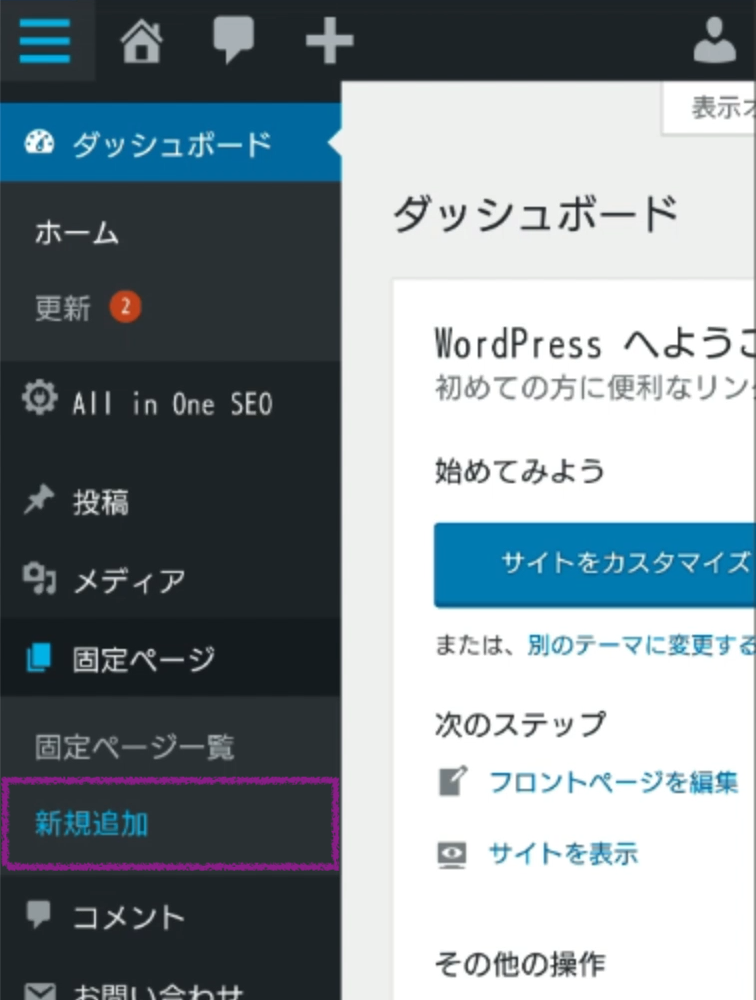The width and height of the screenshot is (756, 1000).
Task: Open the ホーム submenu item
Action: click(77, 234)
